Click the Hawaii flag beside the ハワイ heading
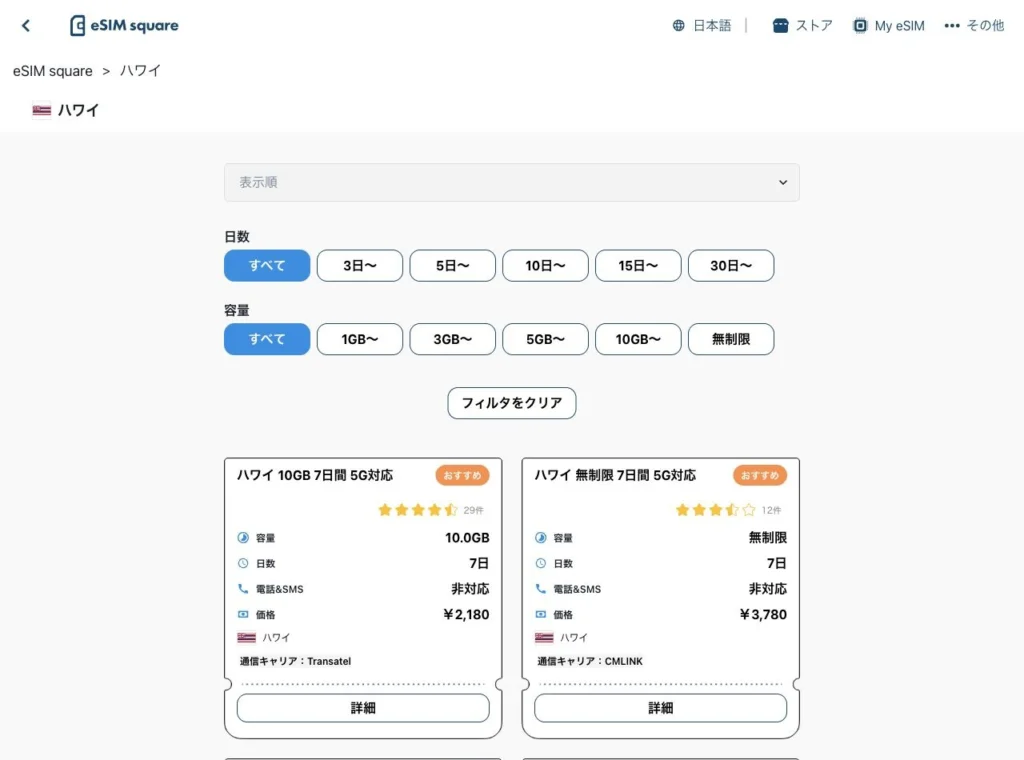1024x760 pixels. click(42, 110)
